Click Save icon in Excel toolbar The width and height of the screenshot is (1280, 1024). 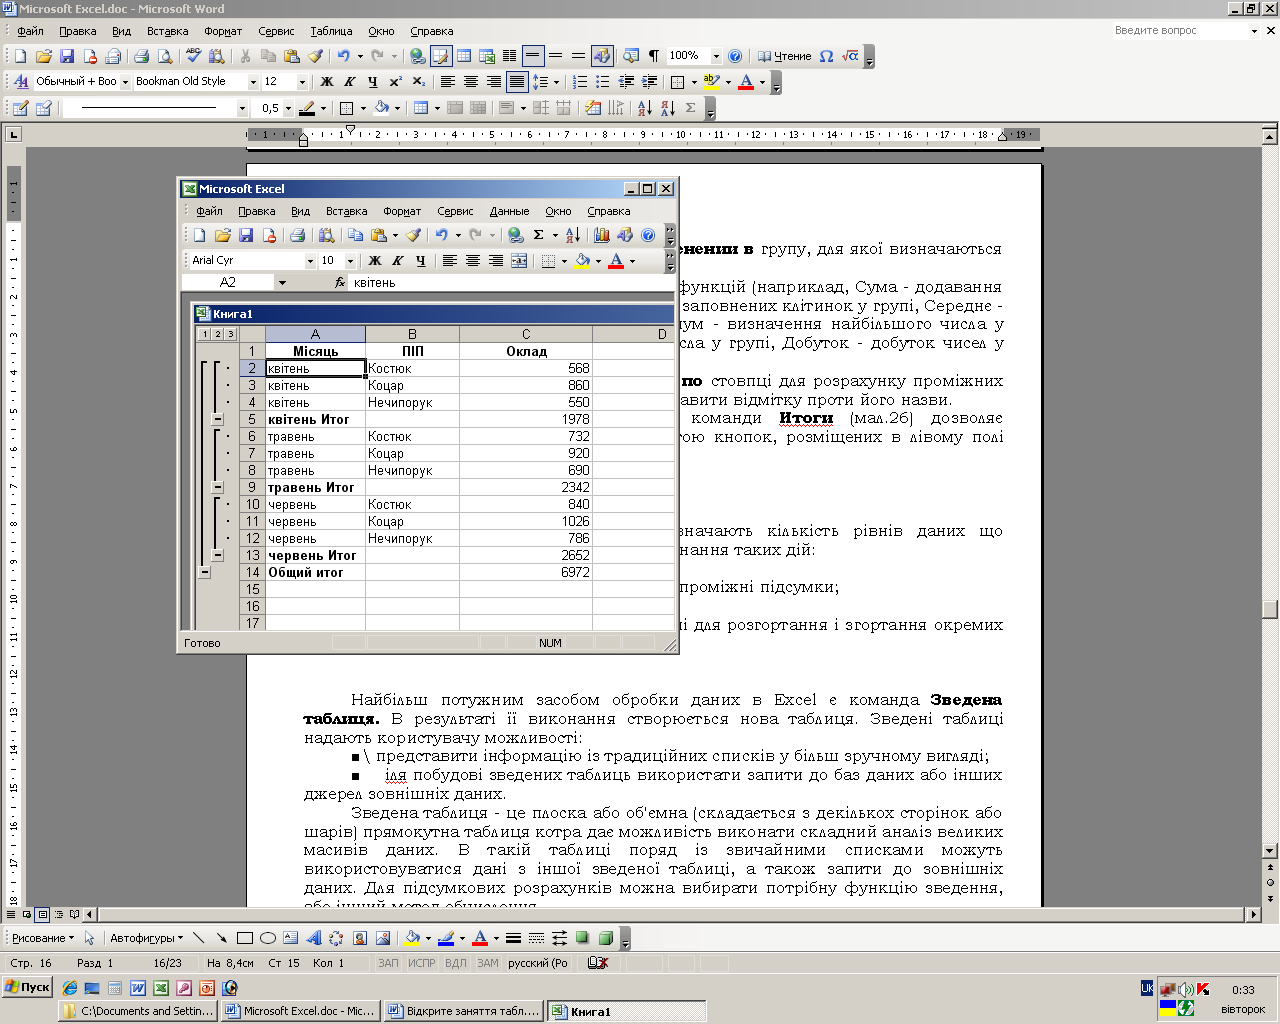(246, 235)
